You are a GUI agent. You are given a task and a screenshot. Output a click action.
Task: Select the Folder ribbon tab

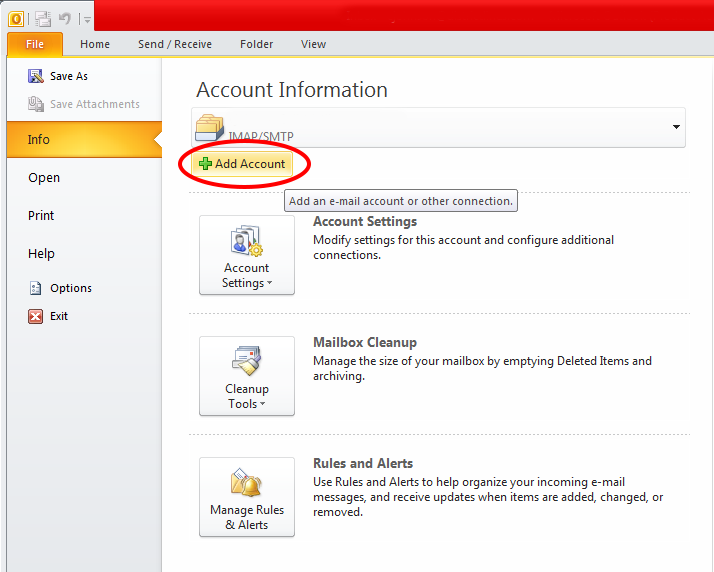256,44
